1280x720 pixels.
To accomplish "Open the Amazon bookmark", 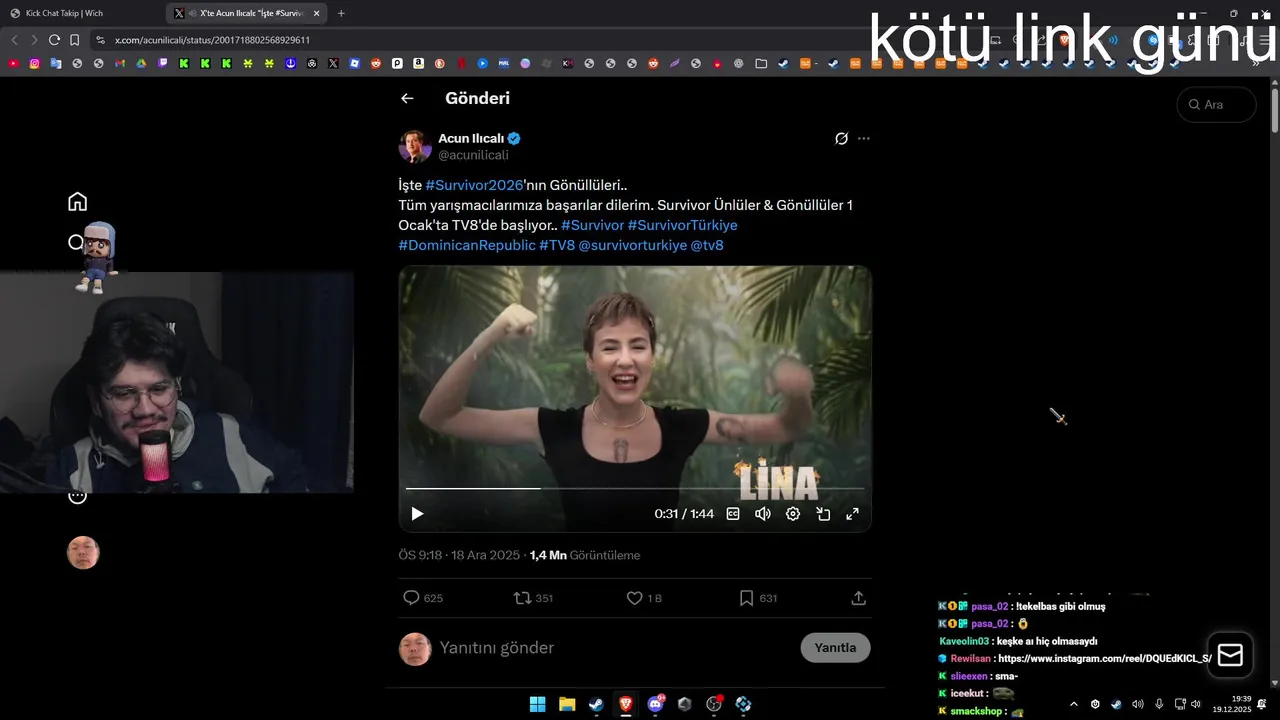I will coord(418,63).
